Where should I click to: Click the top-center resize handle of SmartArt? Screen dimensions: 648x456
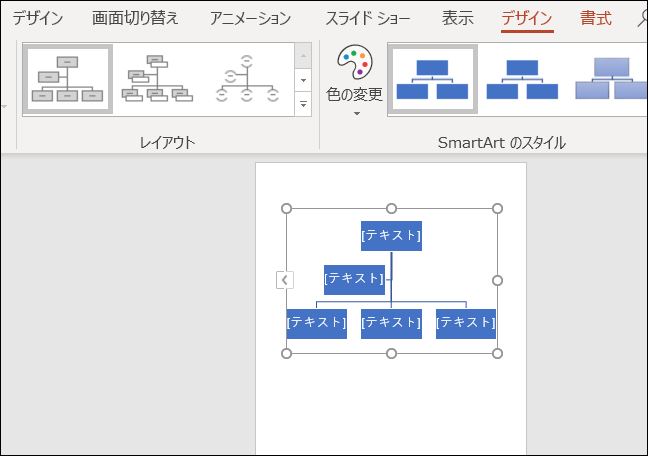(x=391, y=208)
